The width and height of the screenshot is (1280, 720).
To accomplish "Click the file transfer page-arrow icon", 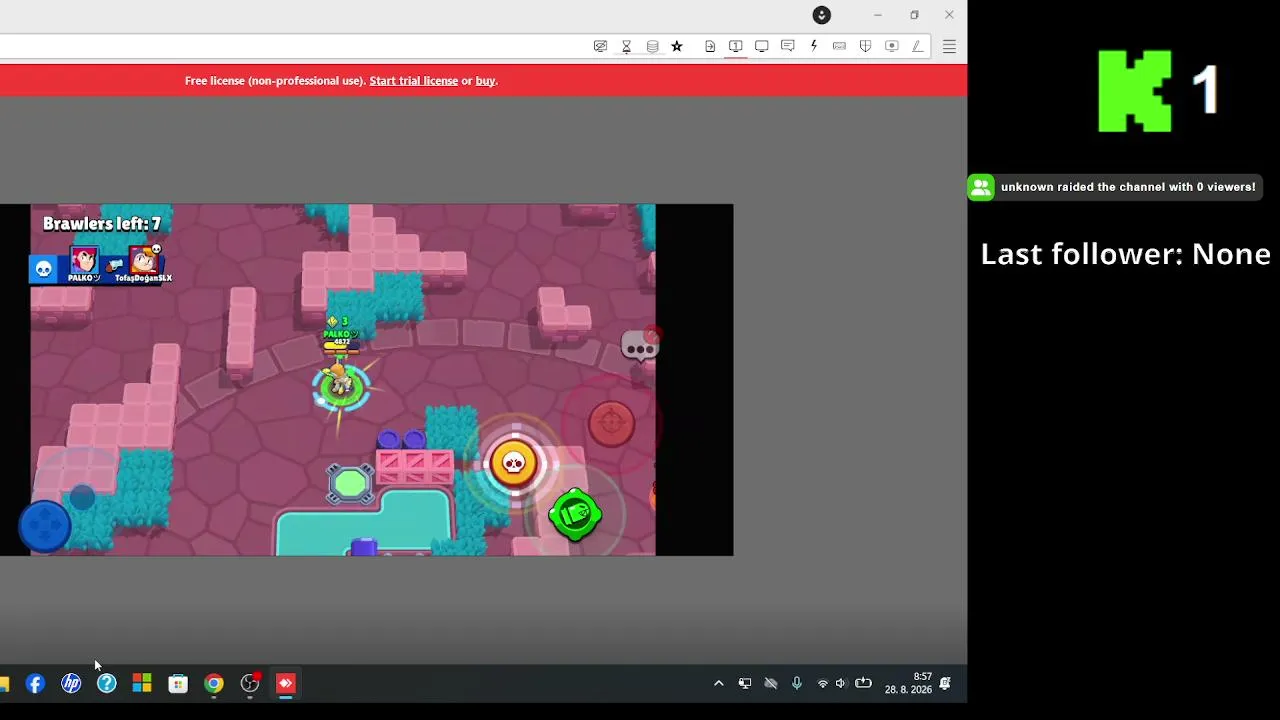I will click(x=710, y=46).
